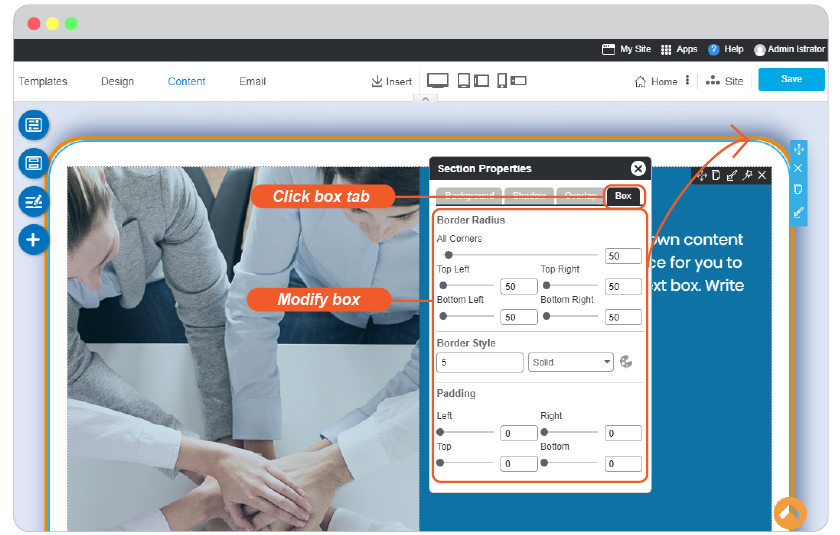
Task: Collapse the top toolbar with the chevron
Action: pyautogui.click(x=425, y=99)
